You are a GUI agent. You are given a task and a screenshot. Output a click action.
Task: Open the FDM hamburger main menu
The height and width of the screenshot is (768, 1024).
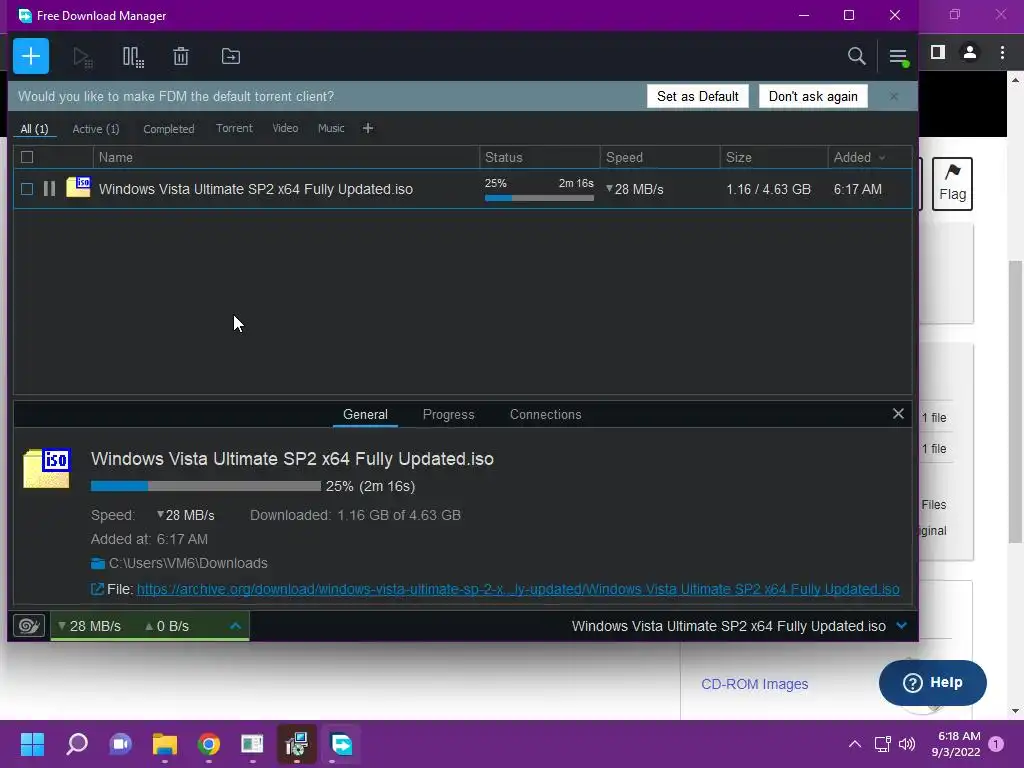pos(898,57)
